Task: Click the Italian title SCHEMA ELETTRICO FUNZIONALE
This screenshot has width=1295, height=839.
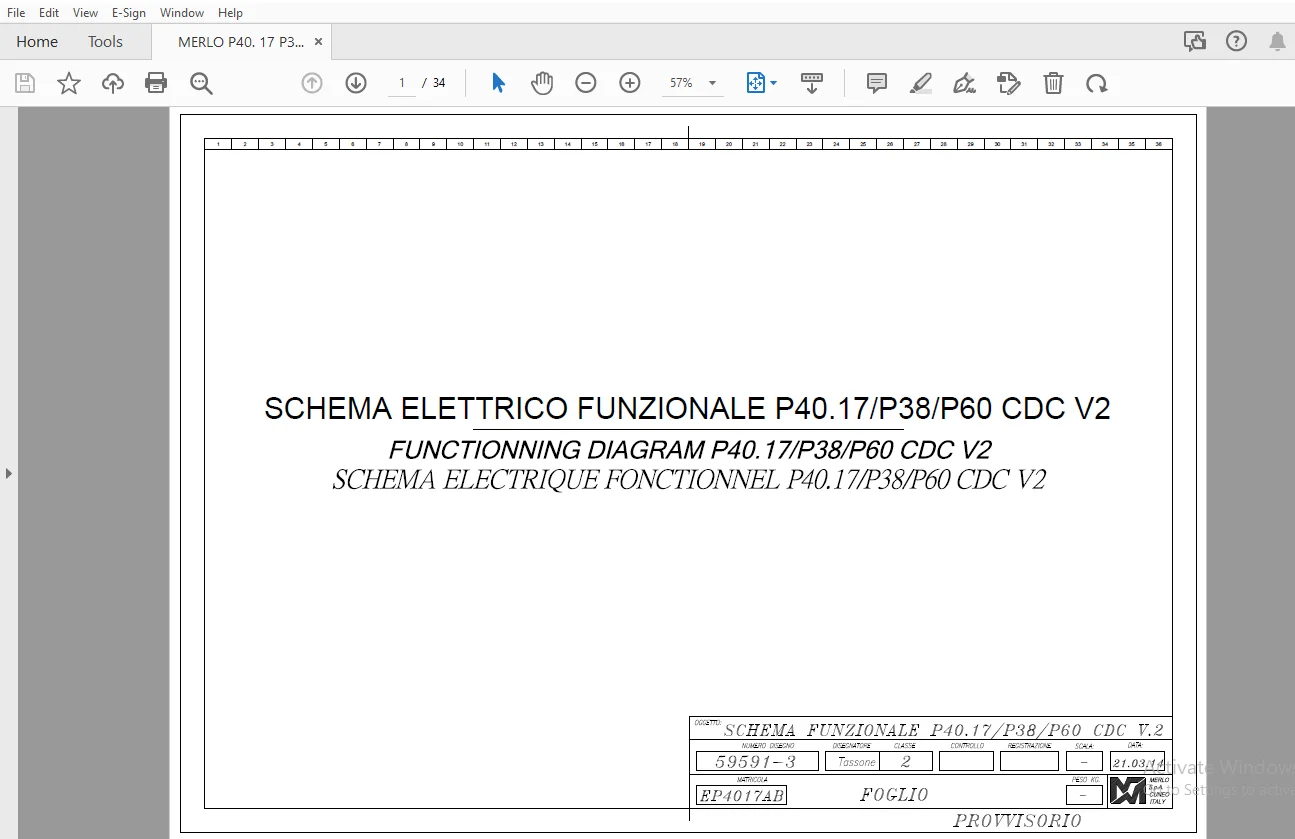Action: pos(687,408)
